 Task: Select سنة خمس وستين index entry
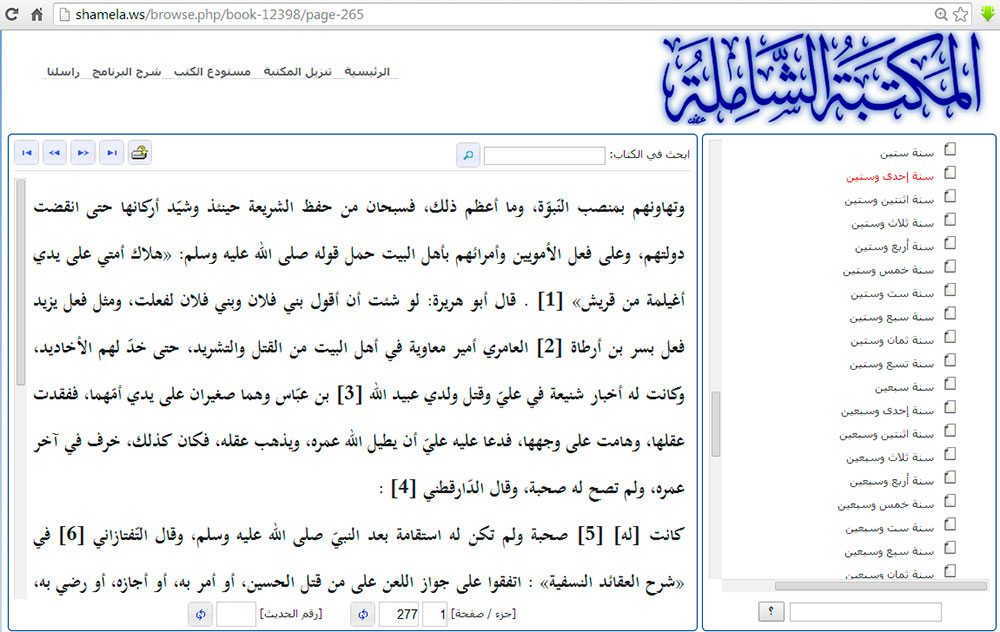pos(888,270)
